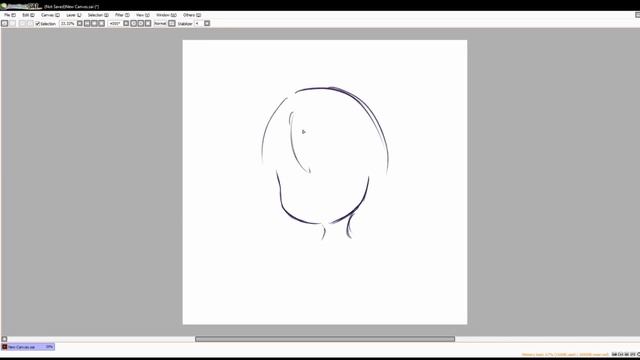Click the Invert selection button beside Selection checkbox
The width and height of the screenshot is (640, 360).
[x=30, y=24]
